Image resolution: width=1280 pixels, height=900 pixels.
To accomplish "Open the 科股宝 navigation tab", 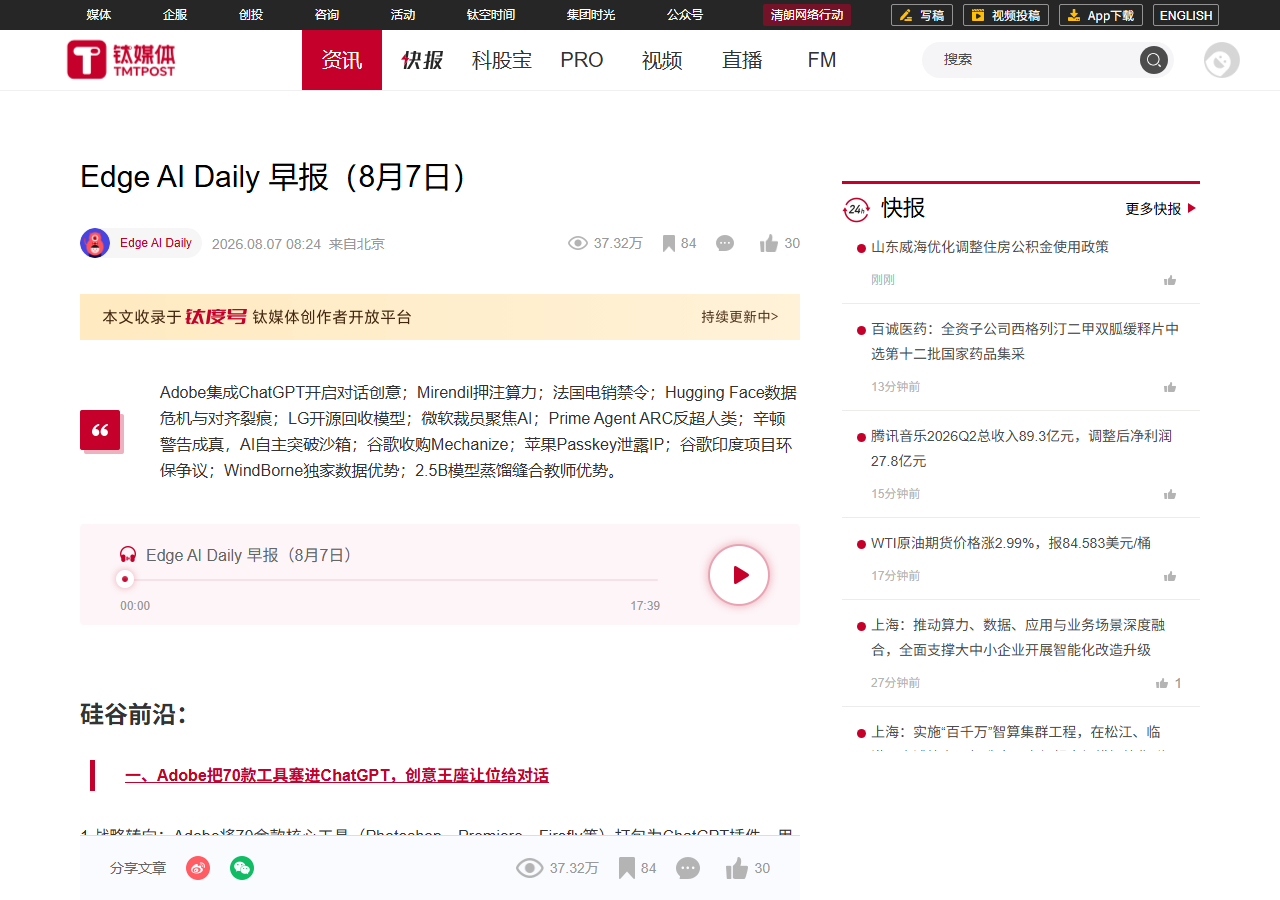I will coord(502,60).
